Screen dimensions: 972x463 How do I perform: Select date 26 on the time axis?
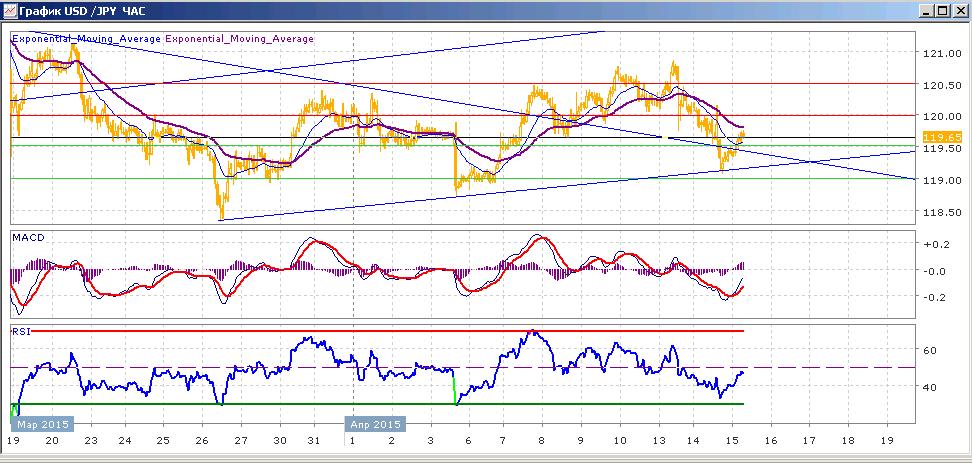click(201, 441)
